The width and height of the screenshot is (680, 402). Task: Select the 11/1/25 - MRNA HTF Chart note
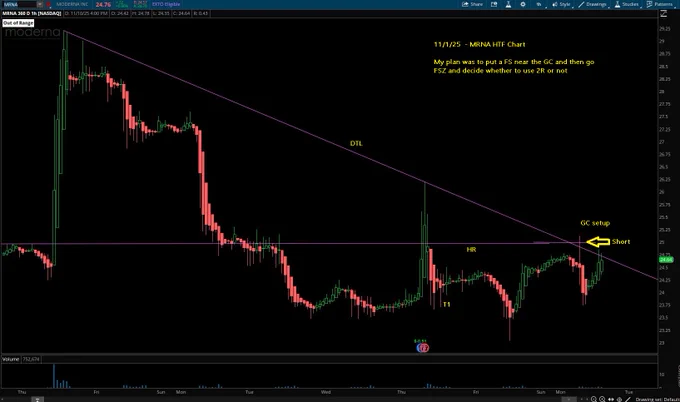coord(479,44)
